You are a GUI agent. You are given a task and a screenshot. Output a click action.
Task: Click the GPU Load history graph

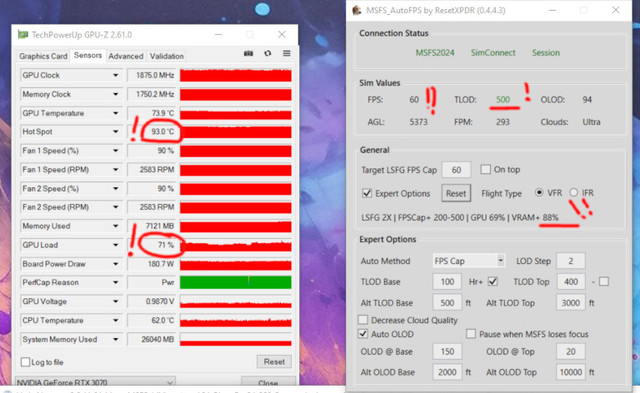(236, 245)
